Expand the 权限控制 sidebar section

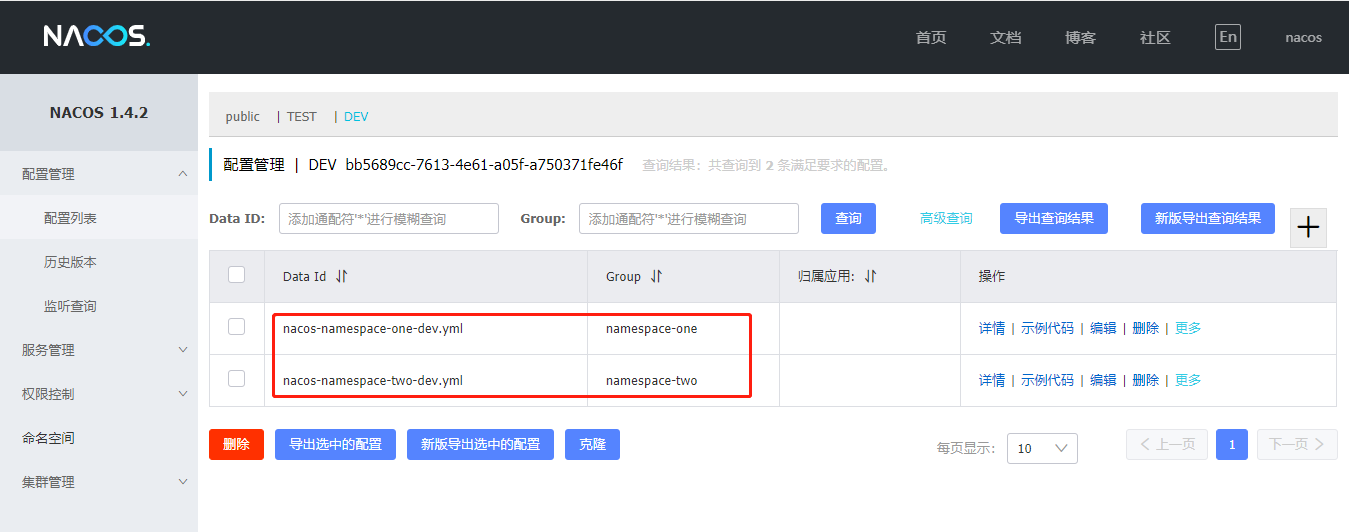pos(99,394)
